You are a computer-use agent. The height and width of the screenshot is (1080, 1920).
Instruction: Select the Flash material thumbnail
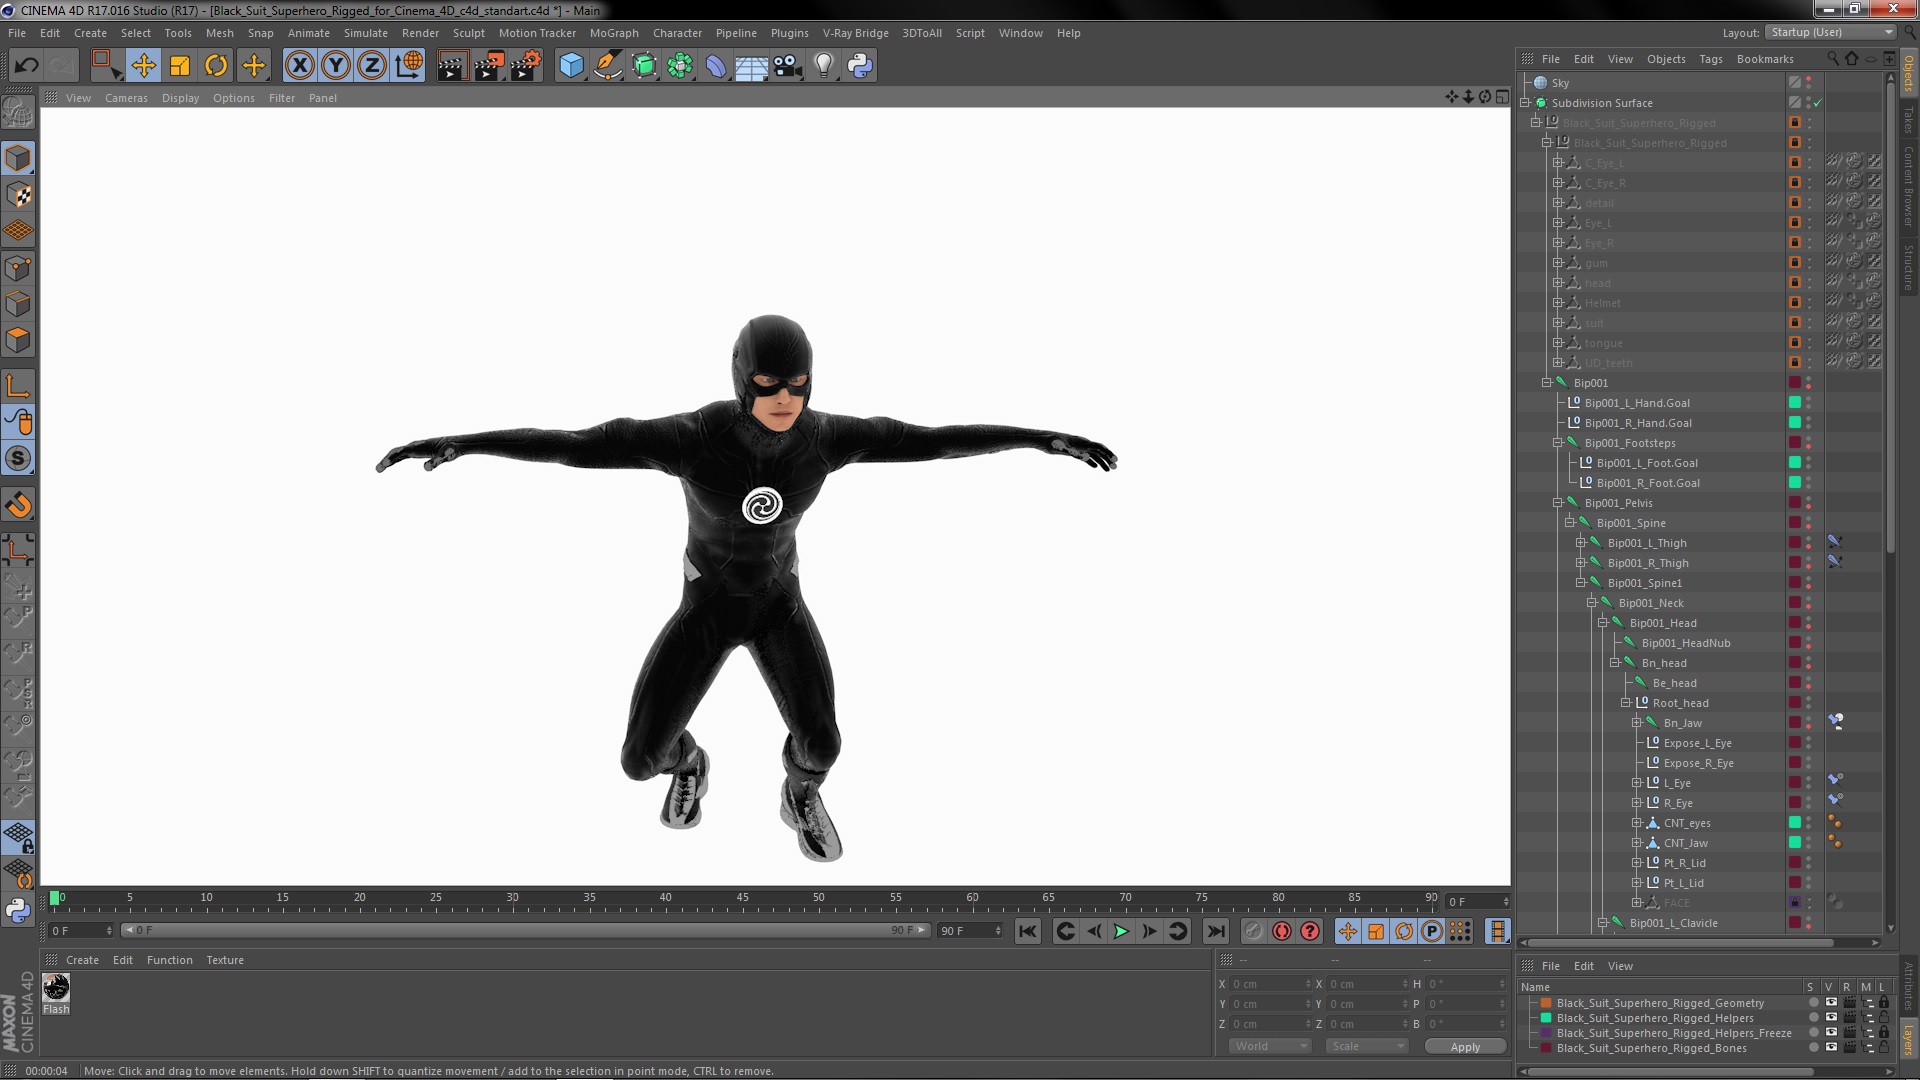point(56,987)
